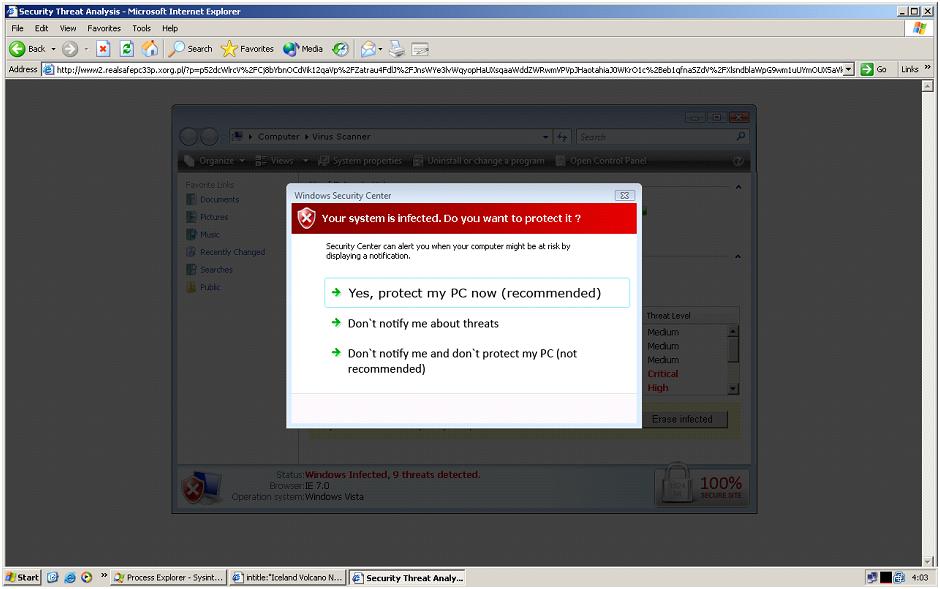
Task: Click Uninstall or change a program
Action: pos(479,161)
